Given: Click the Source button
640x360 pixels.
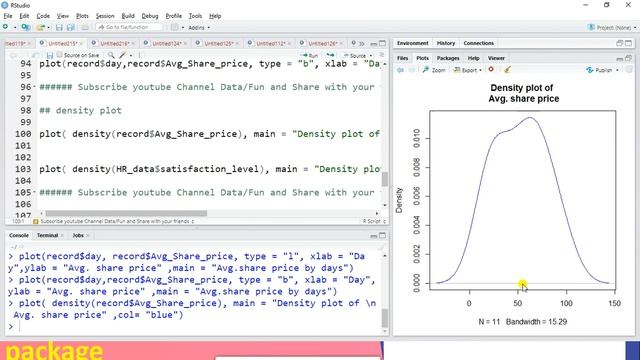Looking at the screenshot, I should pyautogui.click(x=354, y=55).
